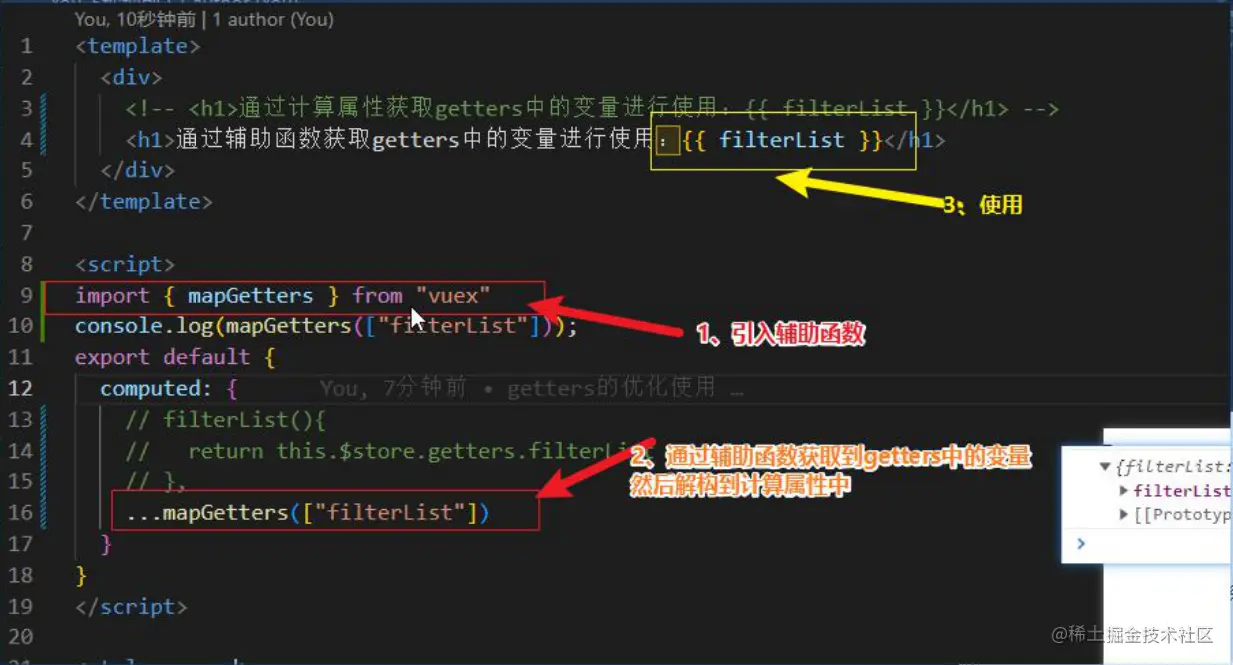Click the opening <script> tag on line 8
This screenshot has width=1233, height=665.
125,264
